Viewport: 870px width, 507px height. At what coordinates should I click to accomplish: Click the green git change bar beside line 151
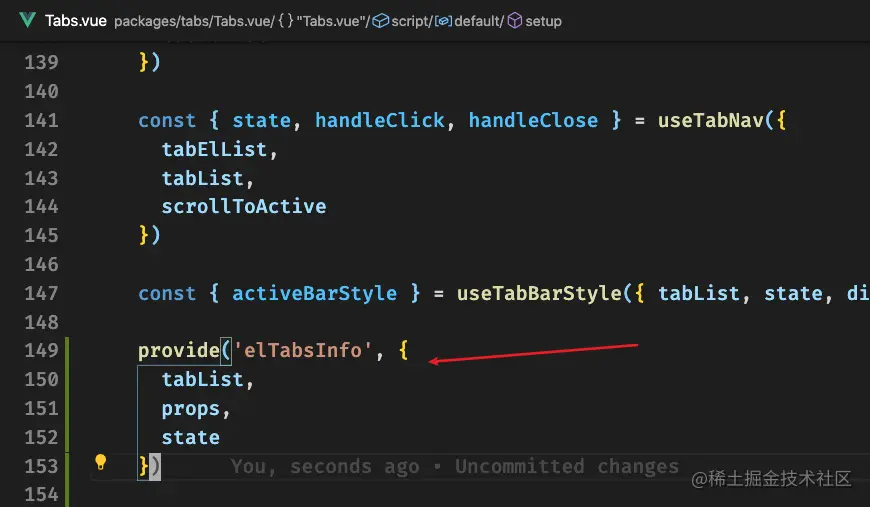[x=68, y=409]
